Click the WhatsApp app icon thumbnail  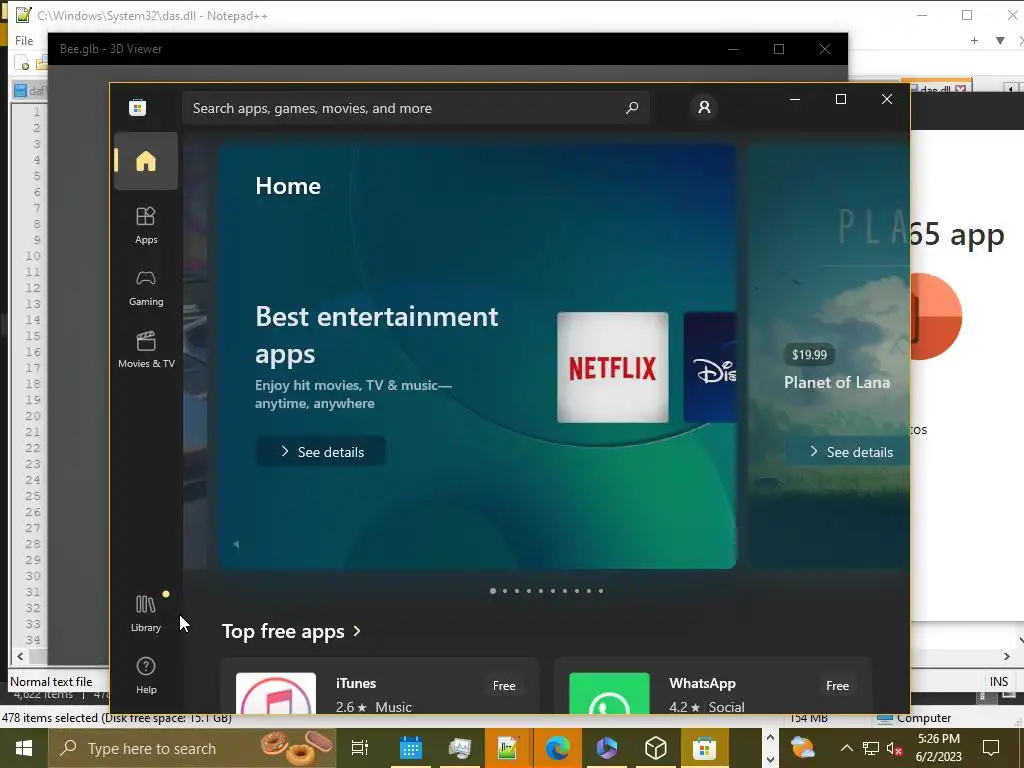(609, 693)
